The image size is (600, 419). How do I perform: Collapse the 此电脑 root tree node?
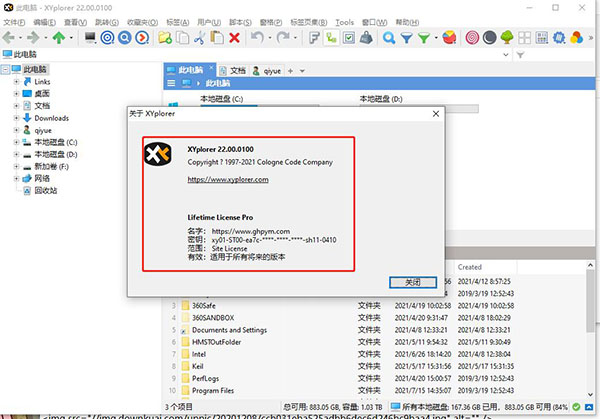coord(6,69)
